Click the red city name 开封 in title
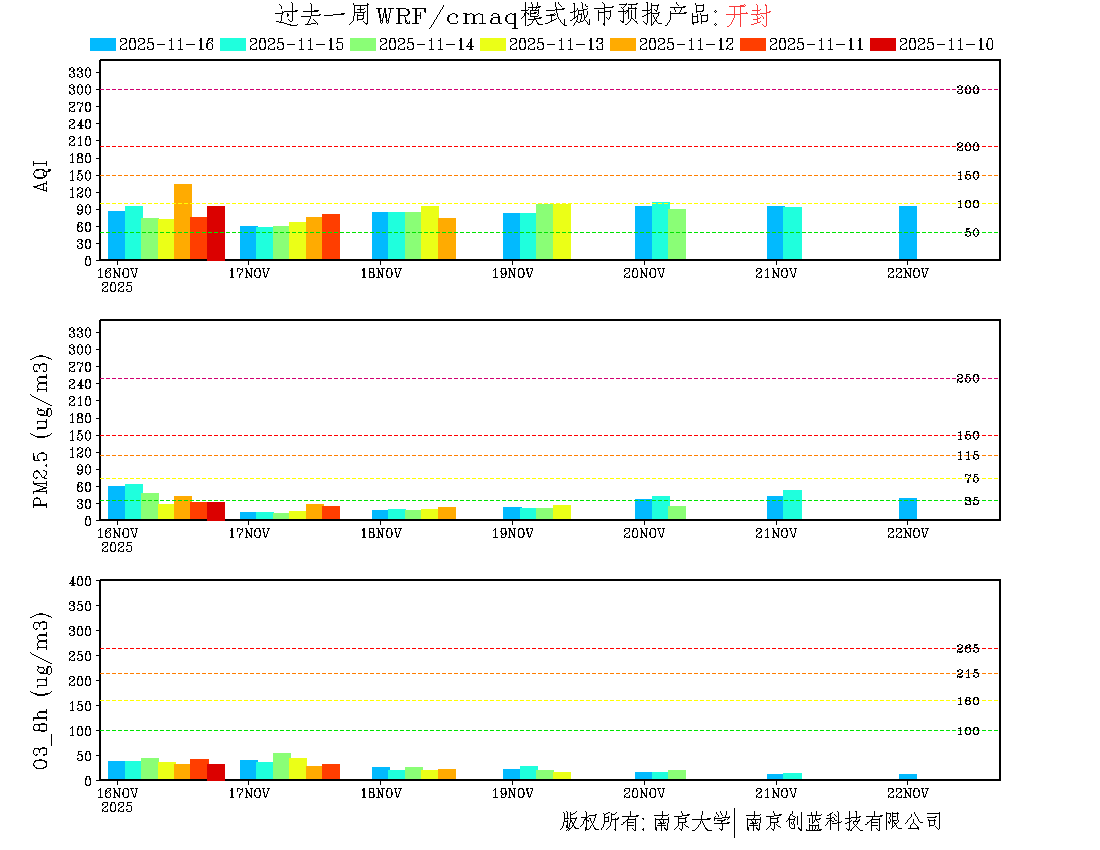This screenshot has width=1100, height=850. (x=748, y=15)
